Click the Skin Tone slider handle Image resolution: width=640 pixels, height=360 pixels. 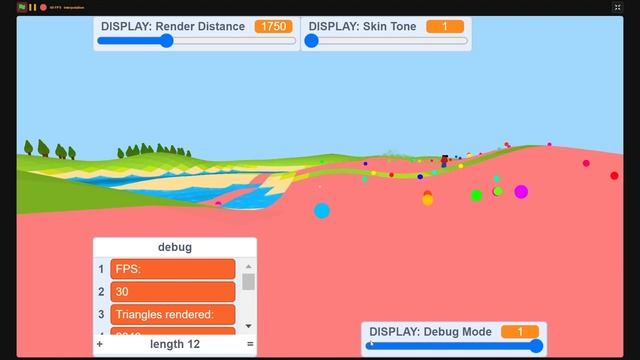[311, 41]
